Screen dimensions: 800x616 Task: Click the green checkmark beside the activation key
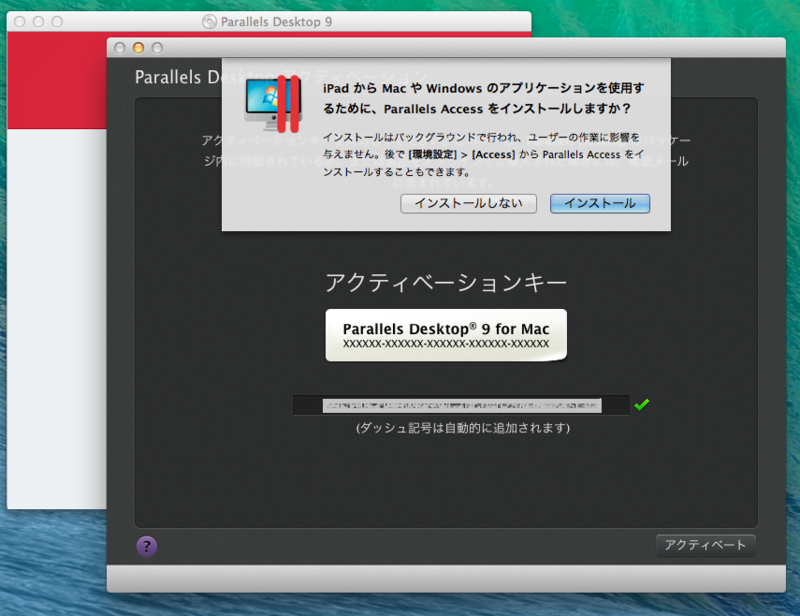tap(642, 404)
